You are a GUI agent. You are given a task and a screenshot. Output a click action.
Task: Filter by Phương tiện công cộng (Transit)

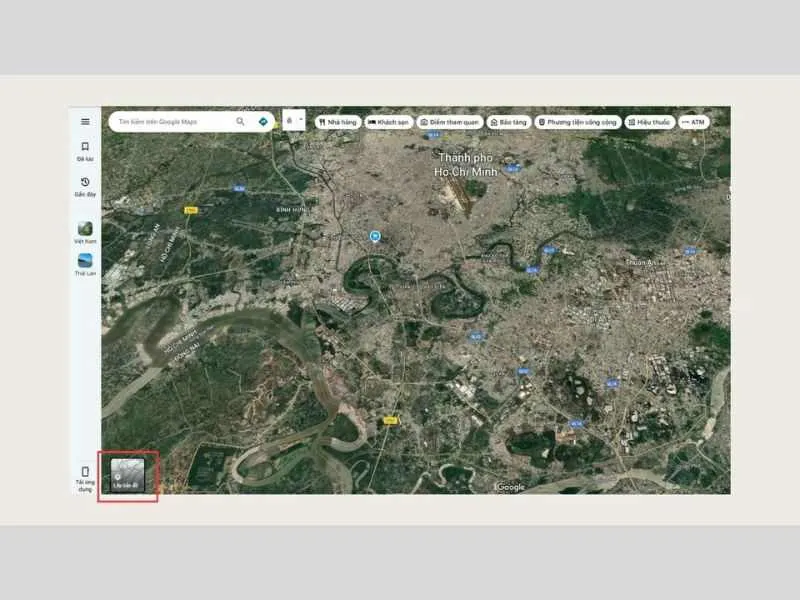tap(578, 122)
